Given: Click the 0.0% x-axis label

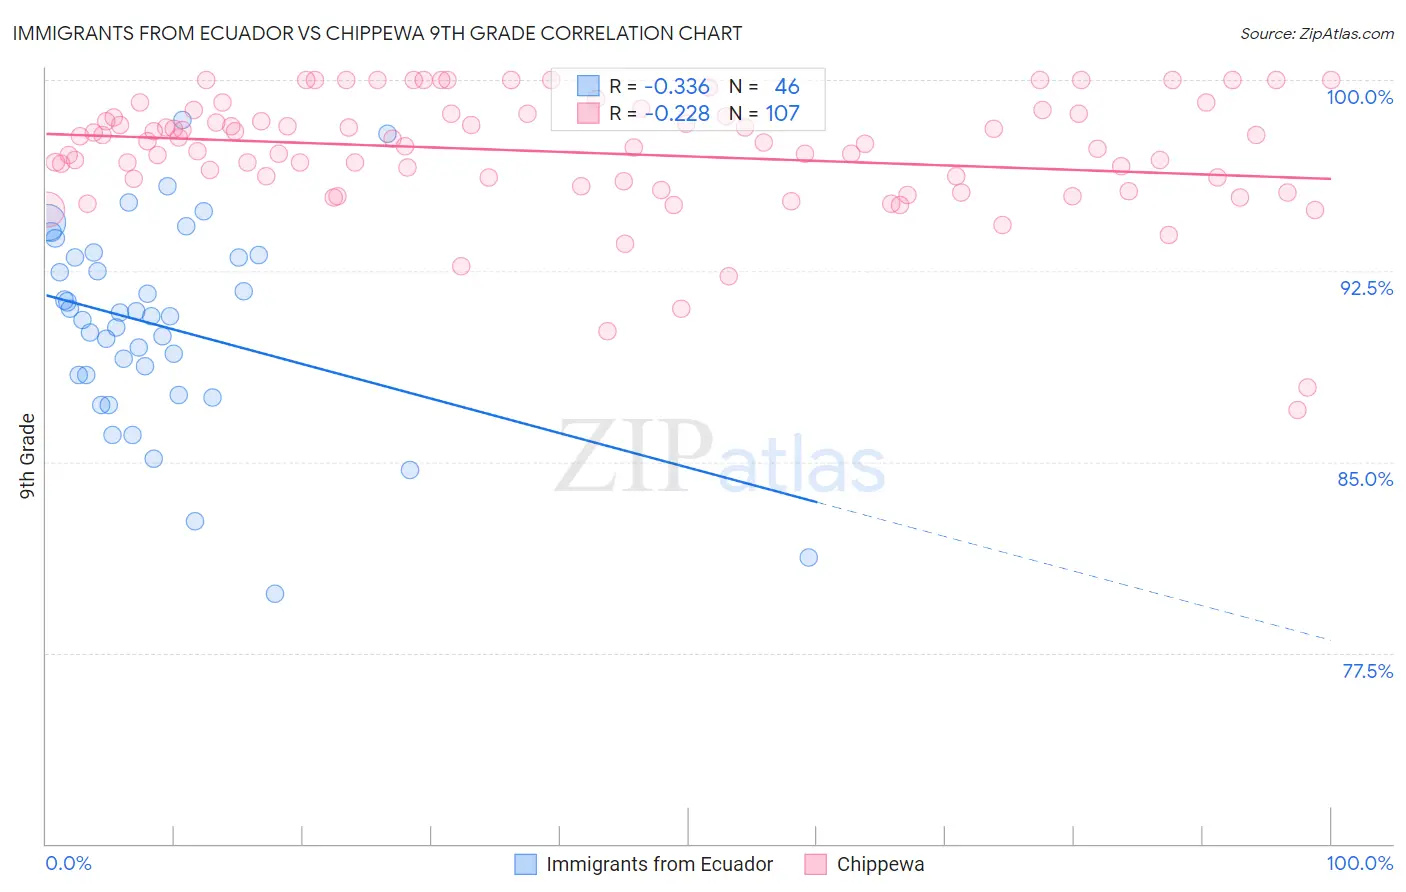Looking at the screenshot, I should click(69, 863).
